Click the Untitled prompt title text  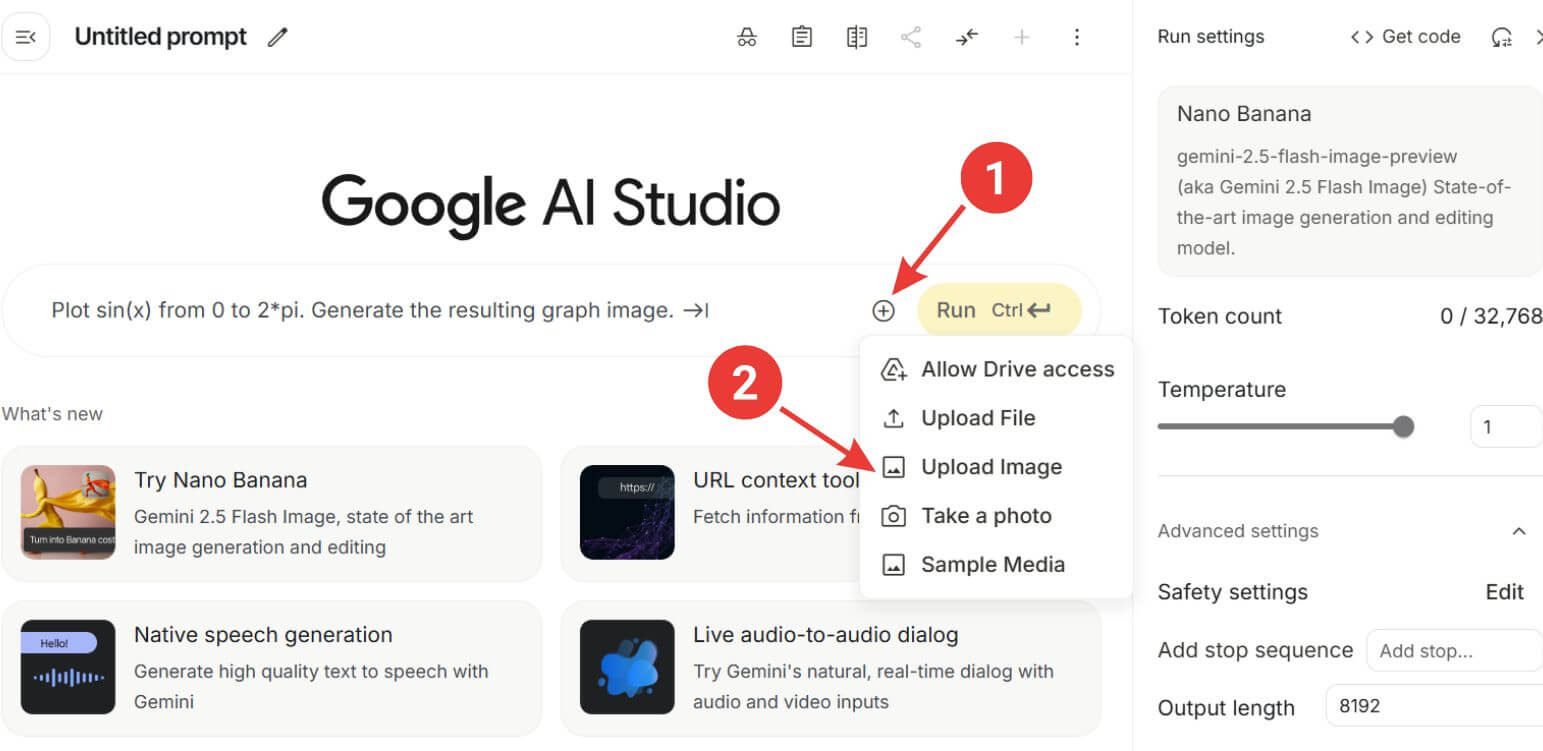[x=160, y=37]
